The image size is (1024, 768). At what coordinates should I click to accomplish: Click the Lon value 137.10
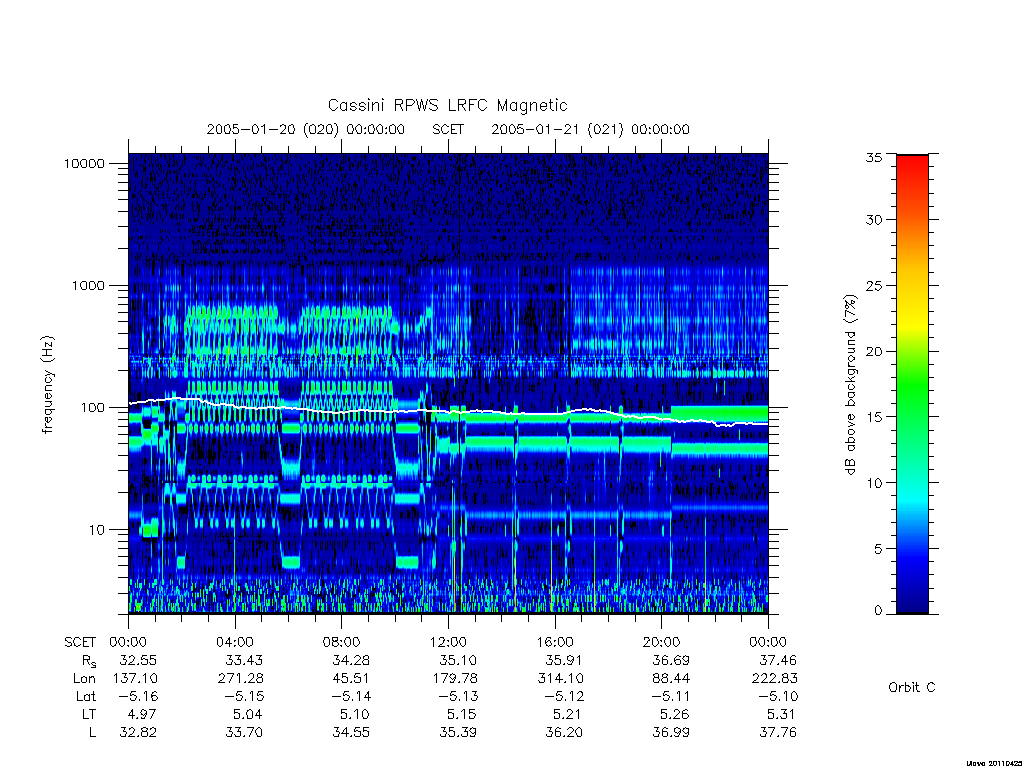[135, 679]
